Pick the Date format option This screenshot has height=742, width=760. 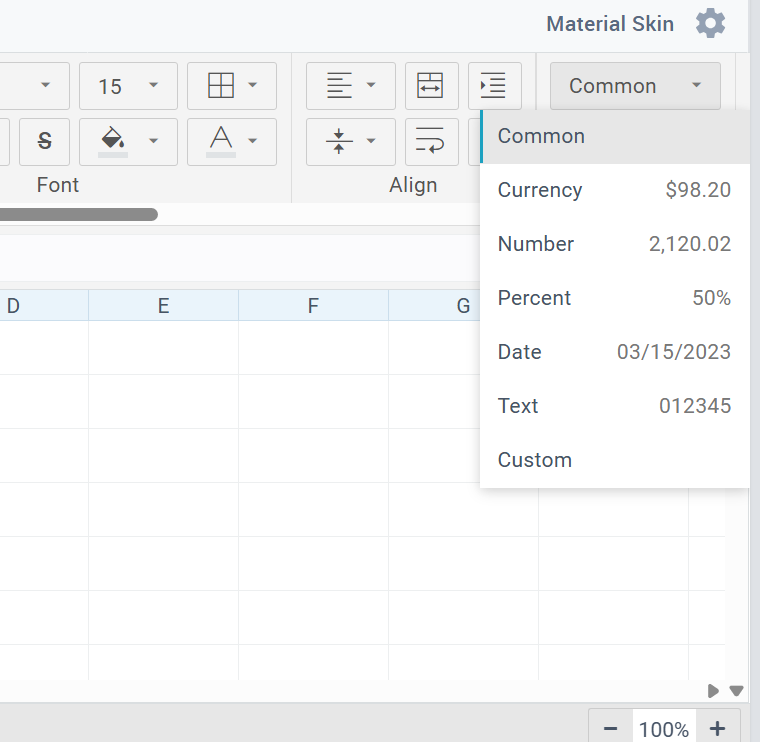coord(614,352)
